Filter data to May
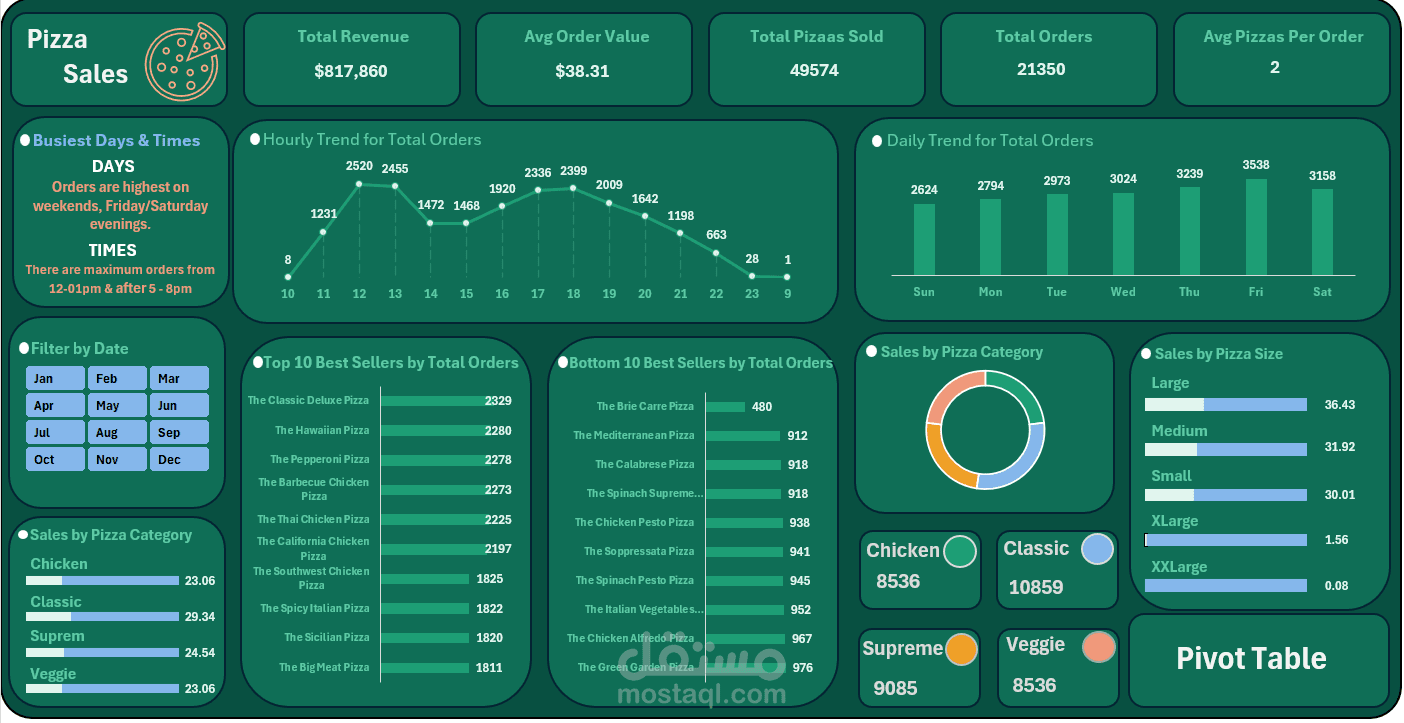The image size is (1404, 723). [x=117, y=405]
